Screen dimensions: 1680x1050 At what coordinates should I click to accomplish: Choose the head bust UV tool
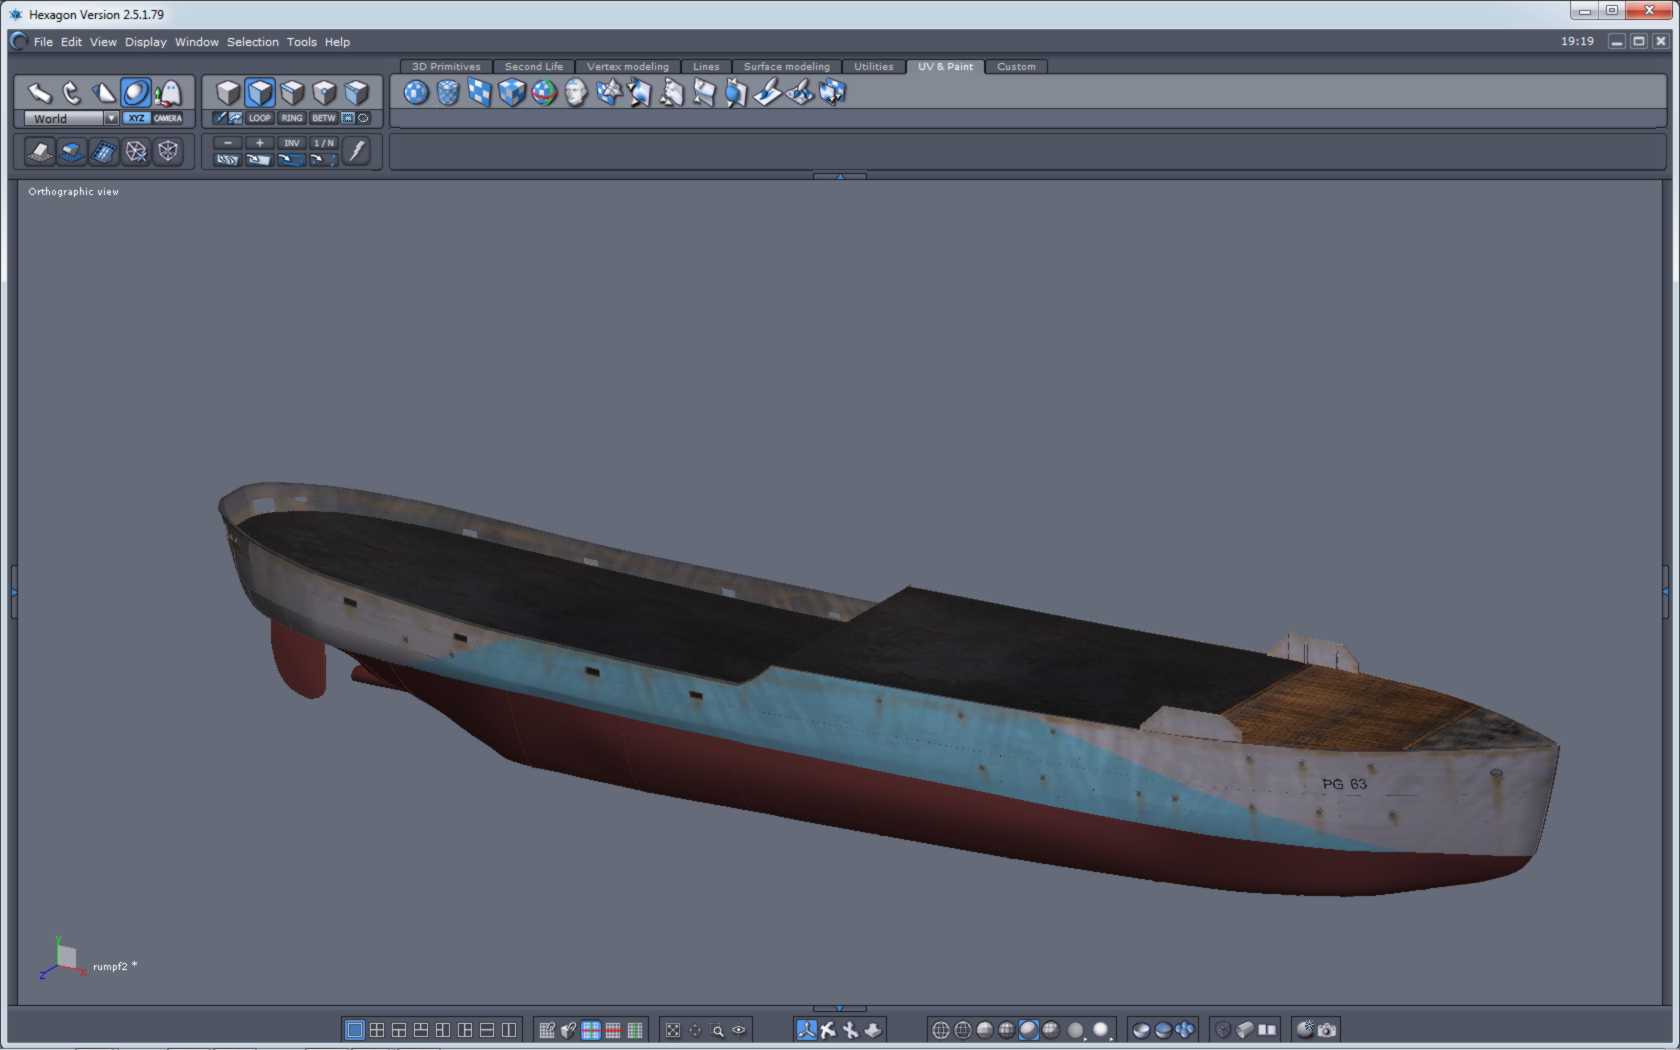click(576, 93)
